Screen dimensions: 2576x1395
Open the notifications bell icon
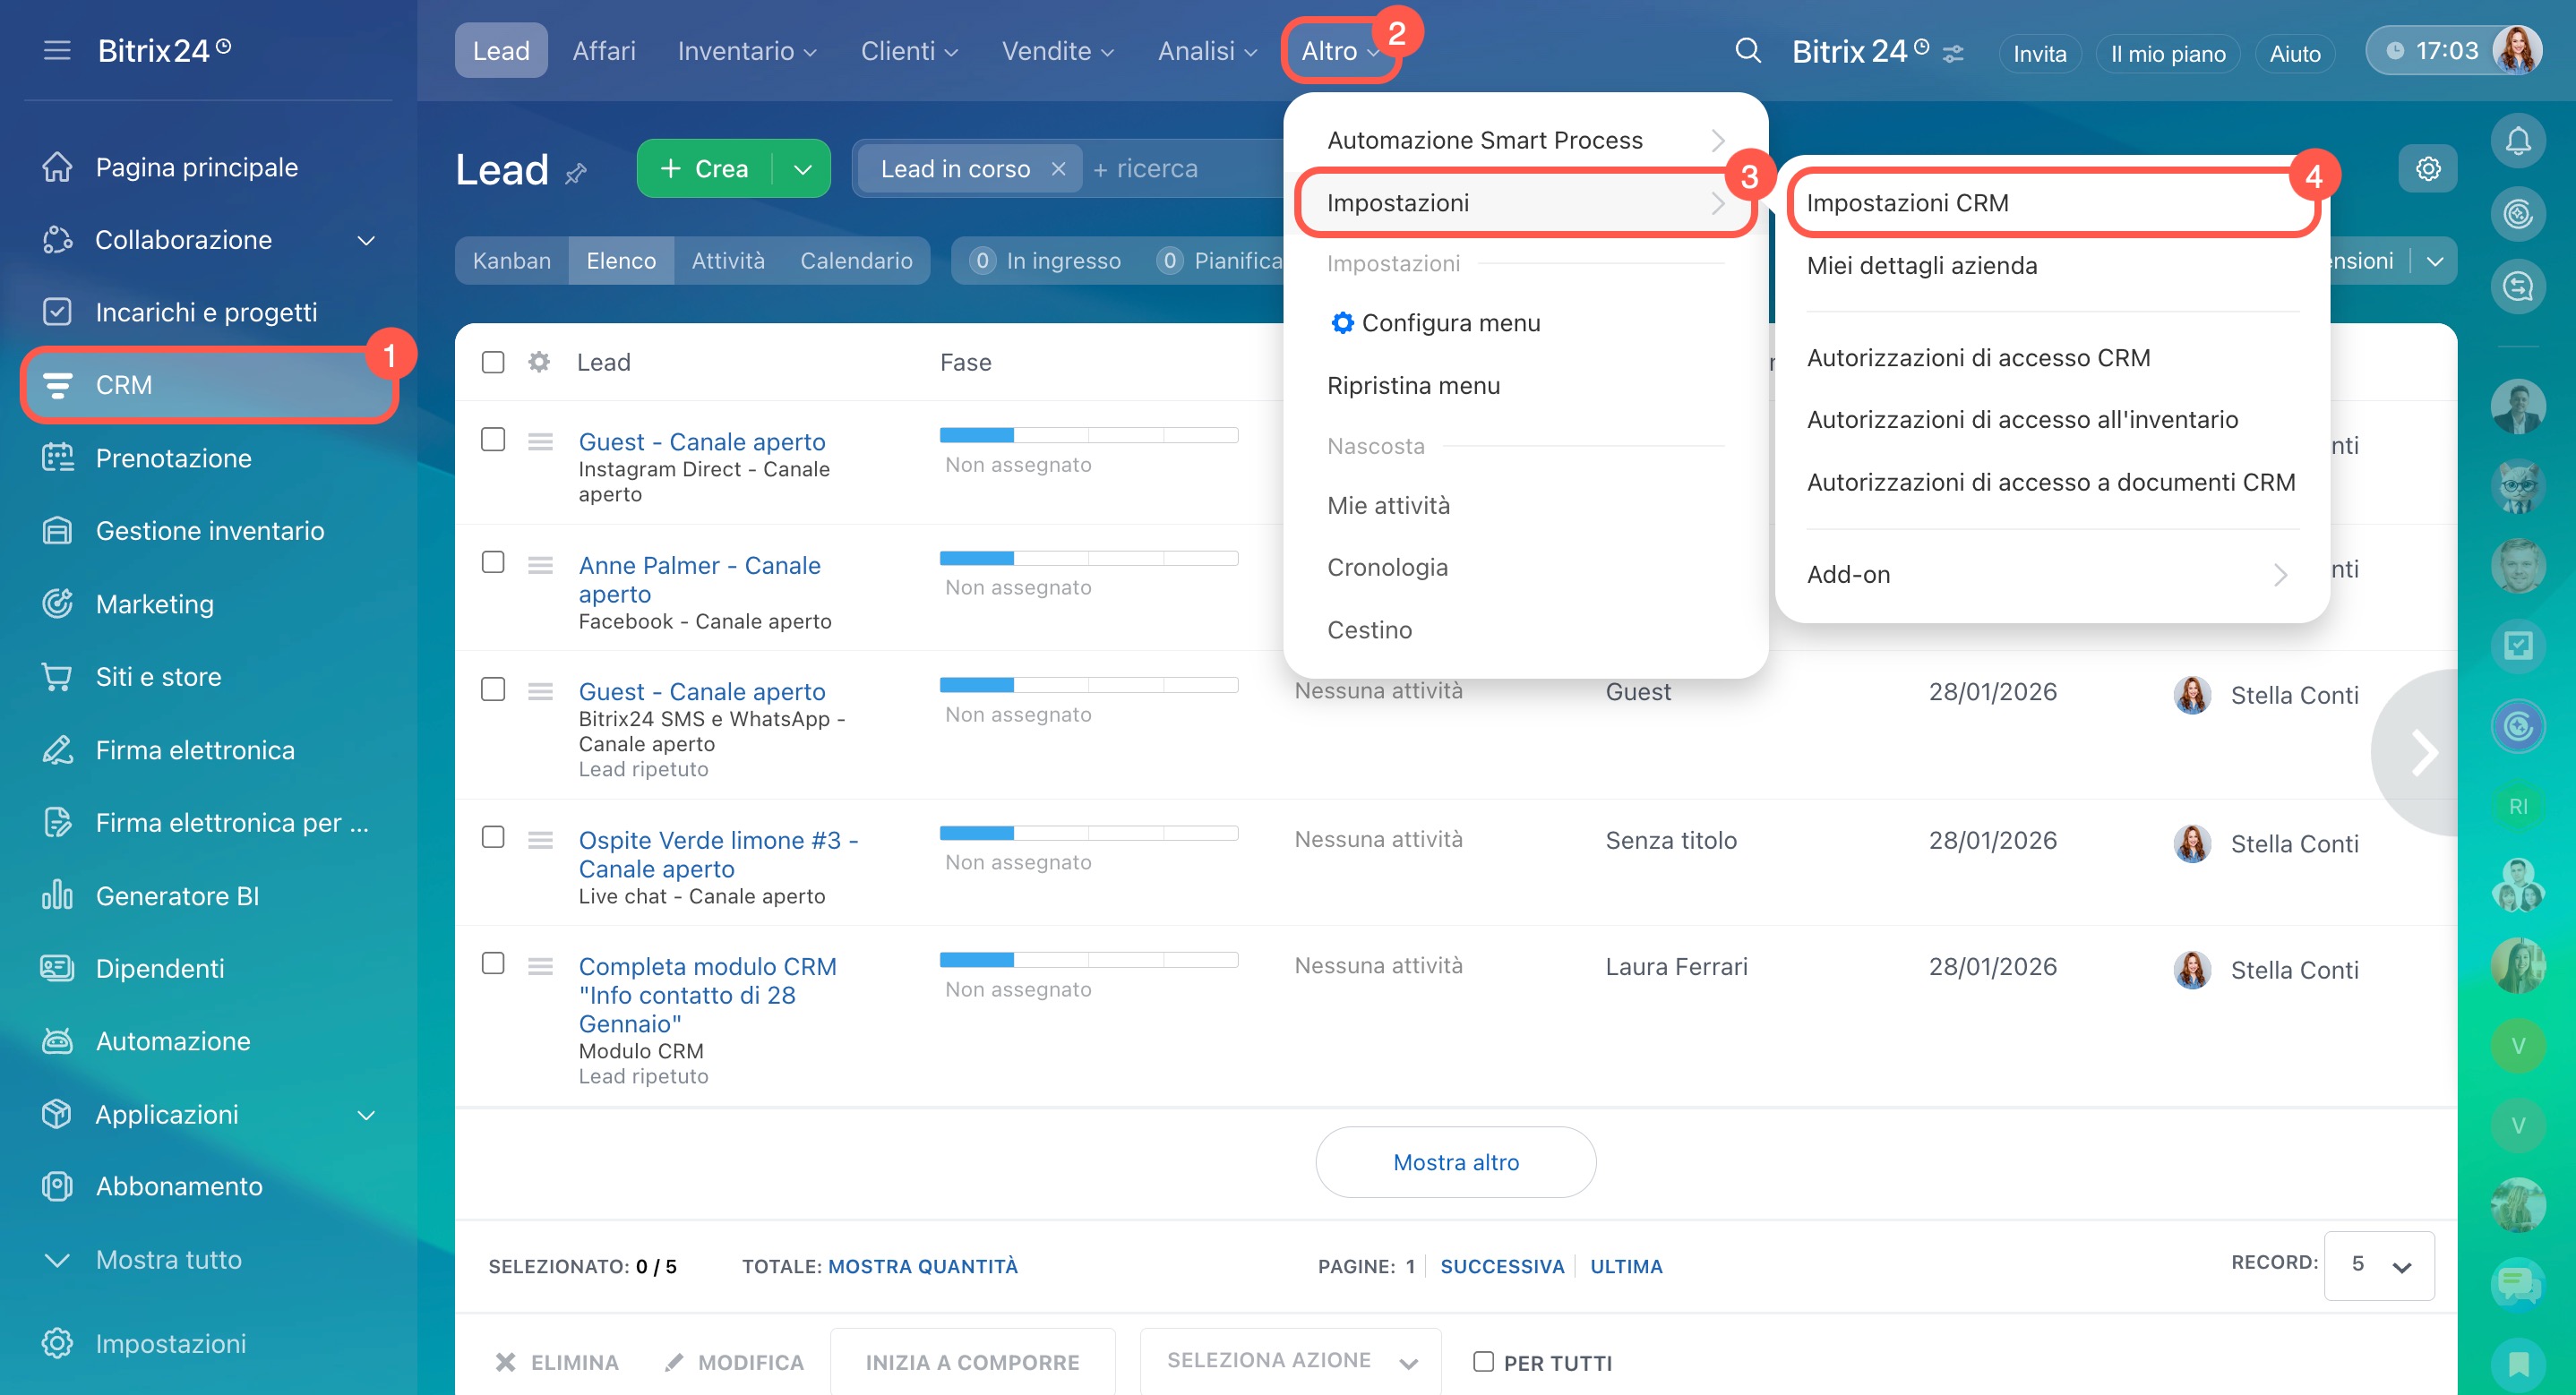2517,141
